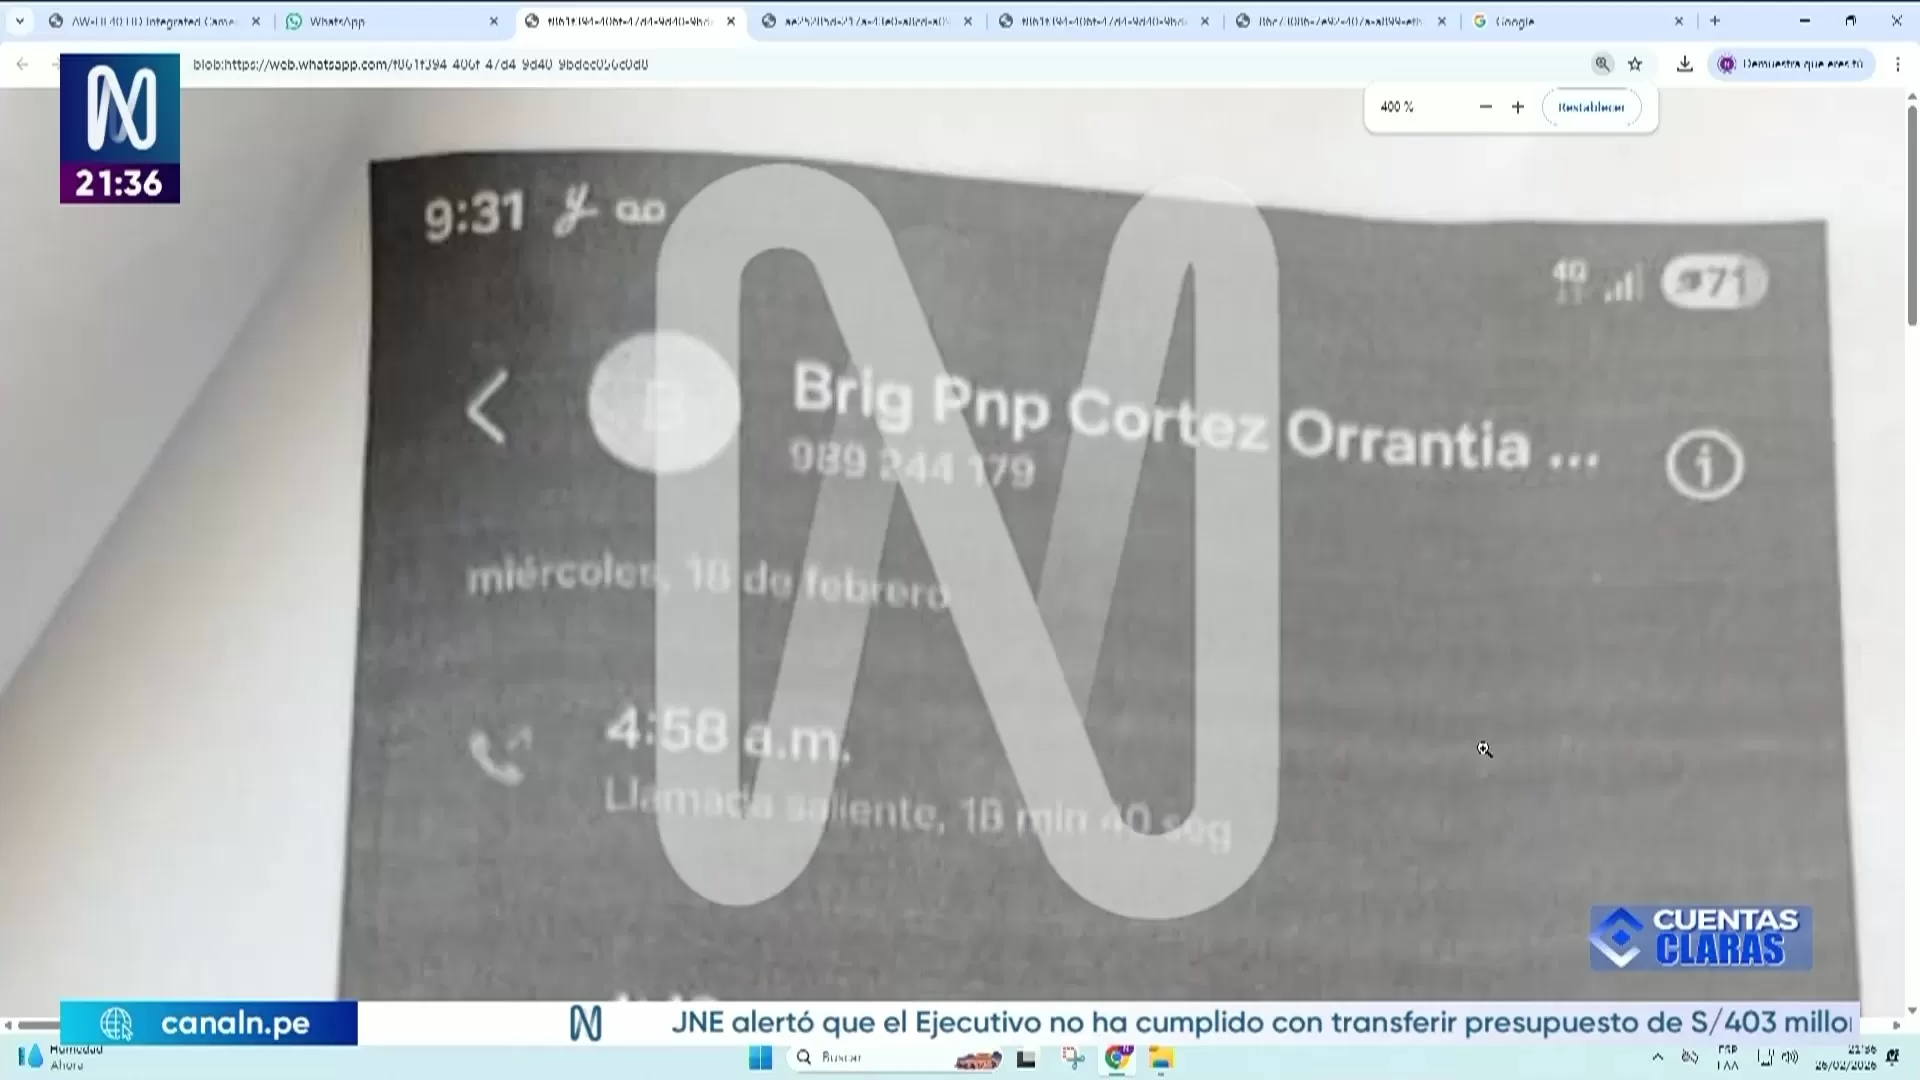The width and height of the screenshot is (1920, 1080).
Task: Click the Chrome icon in the taskbar
Action: (x=1117, y=1058)
